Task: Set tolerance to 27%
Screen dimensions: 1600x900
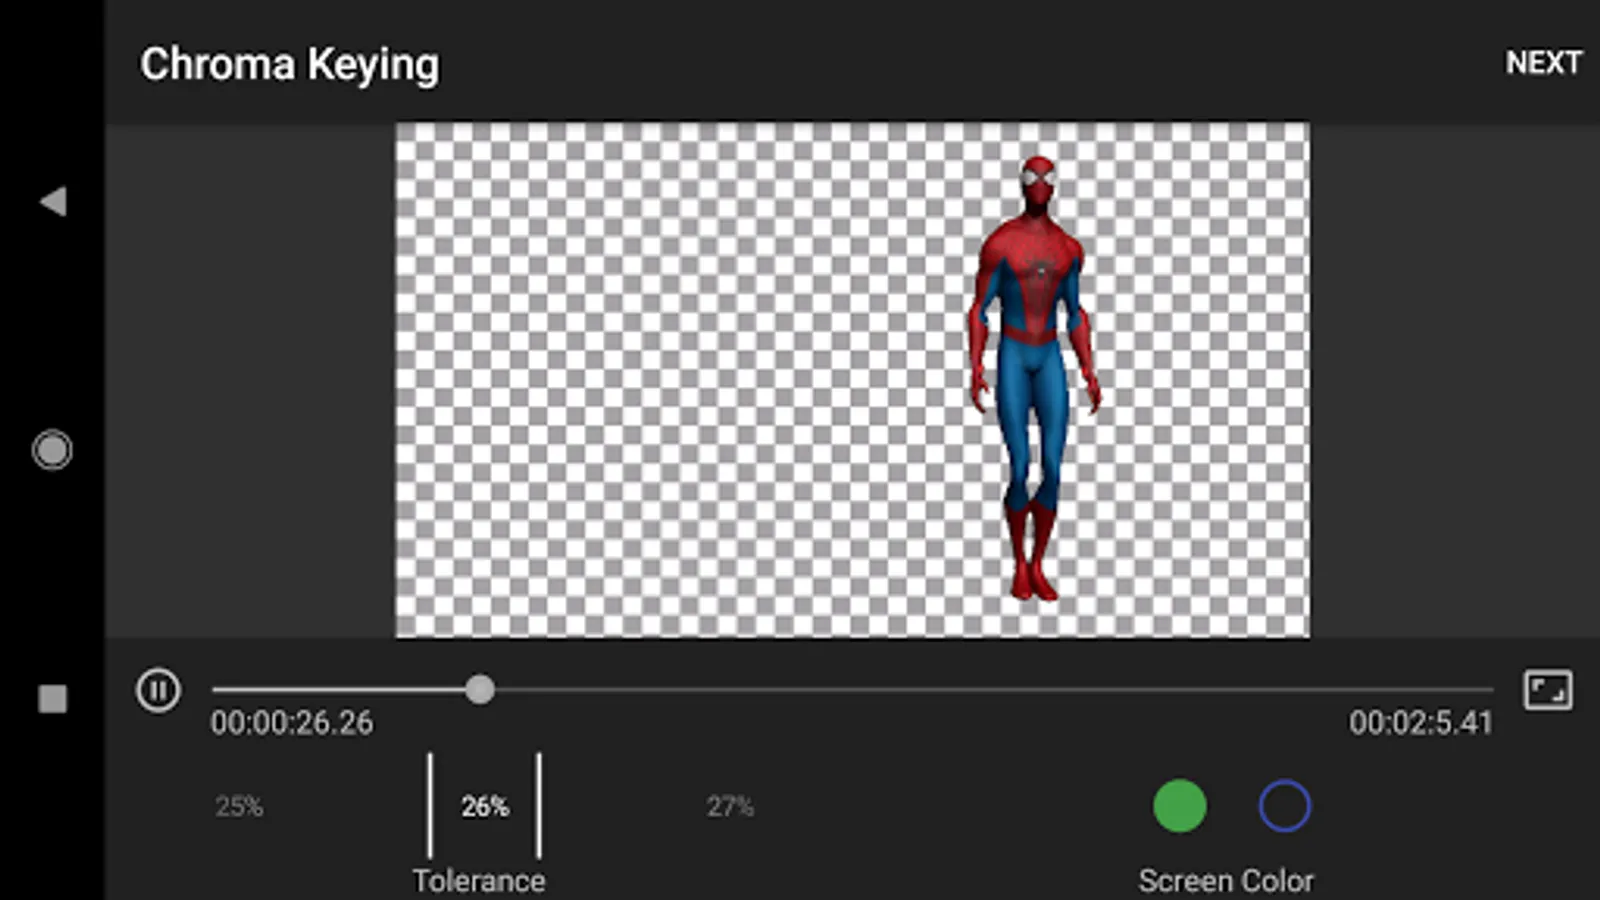Action: (730, 806)
